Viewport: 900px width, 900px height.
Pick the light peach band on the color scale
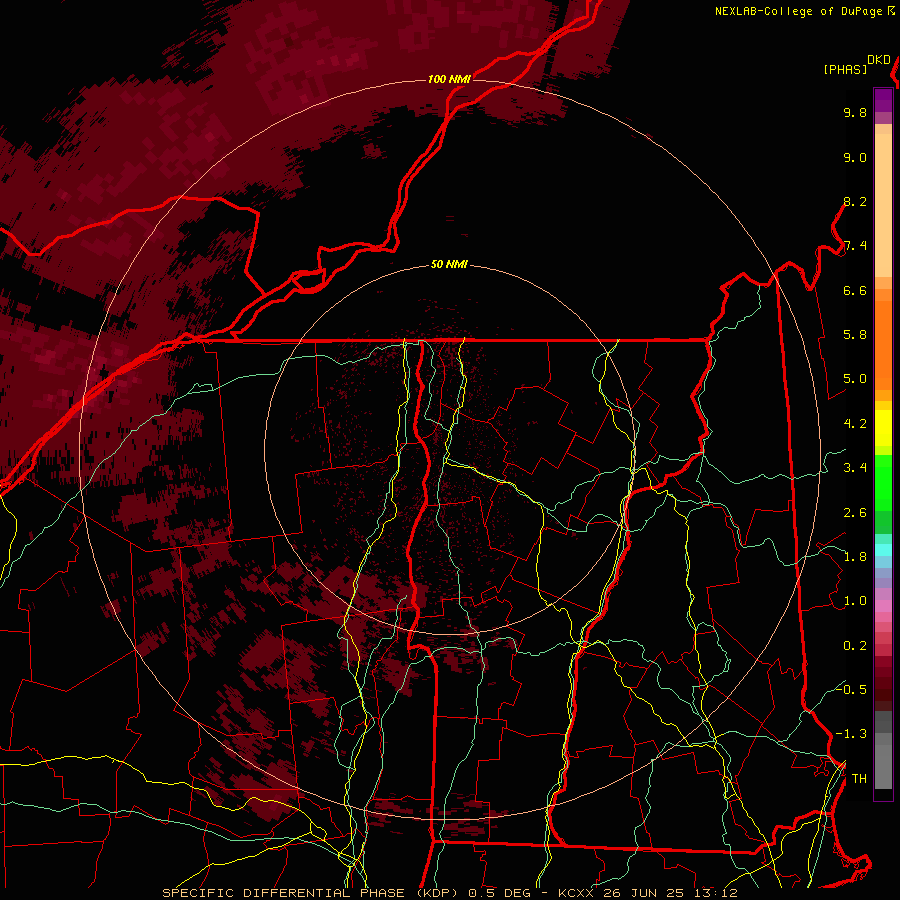point(883,205)
